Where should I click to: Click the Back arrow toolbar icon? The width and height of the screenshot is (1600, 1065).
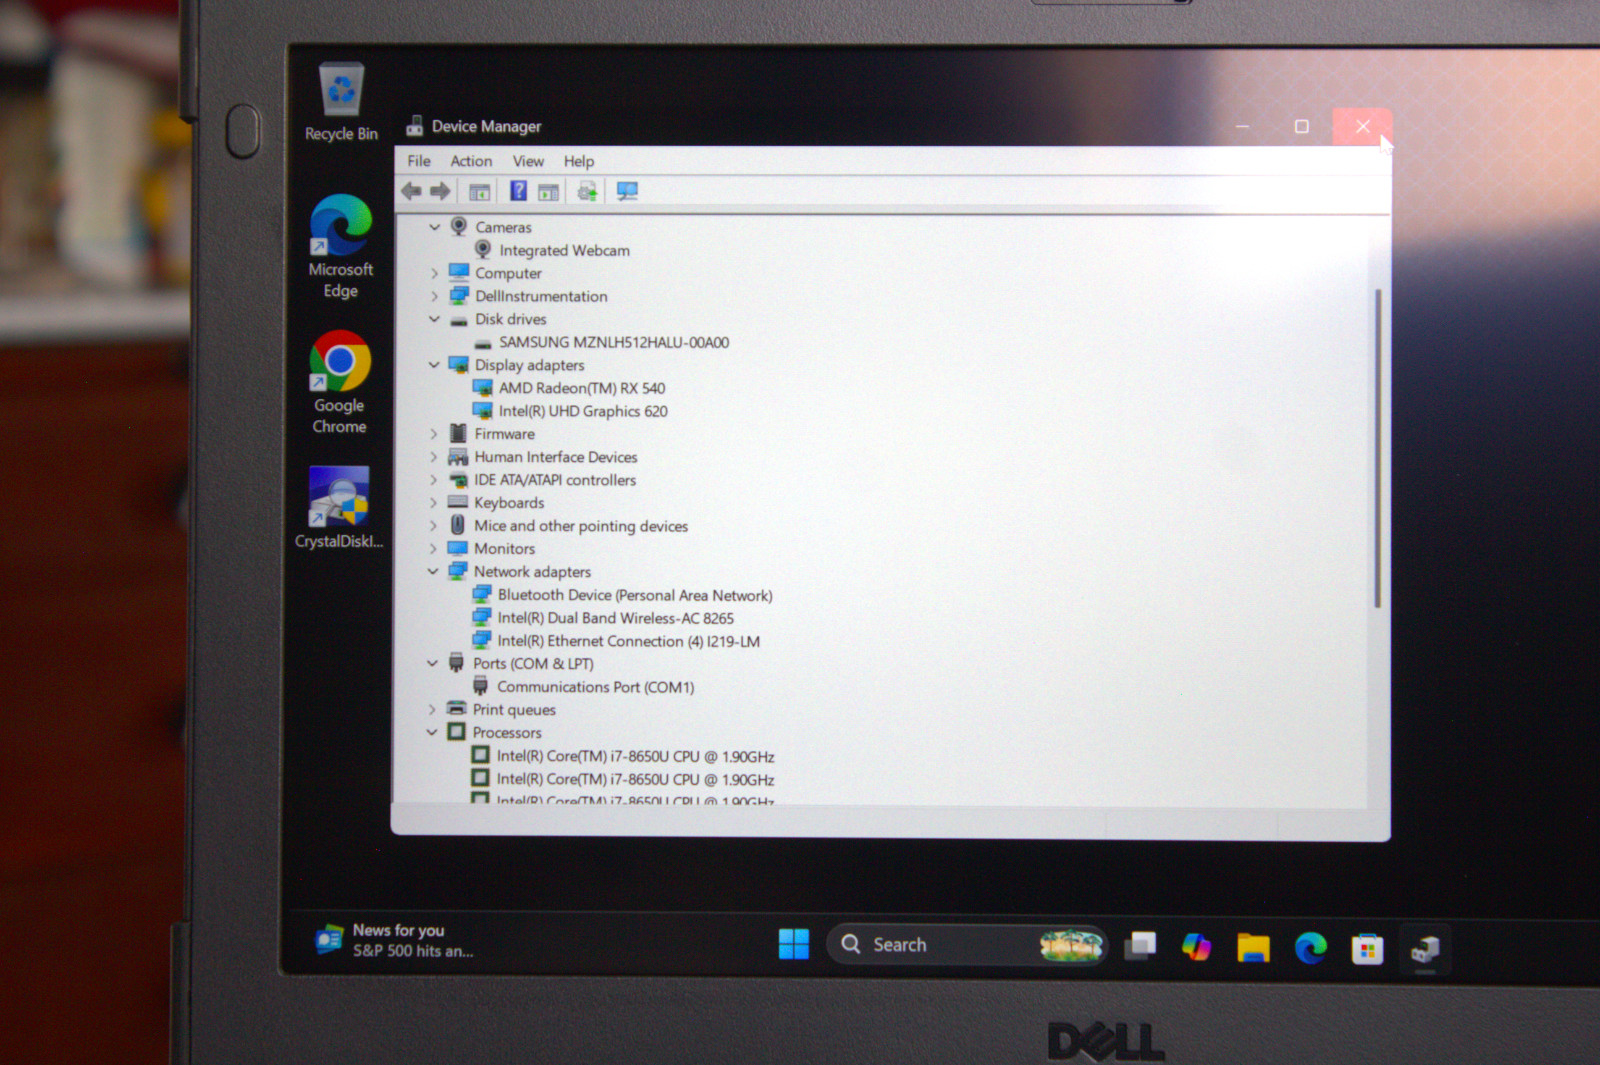tap(411, 191)
